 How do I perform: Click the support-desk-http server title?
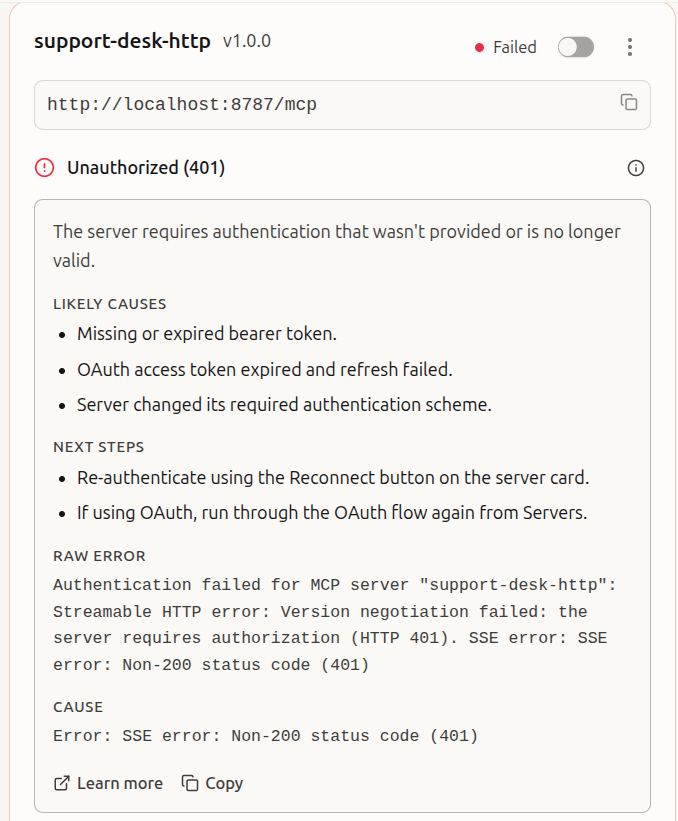(x=123, y=41)
